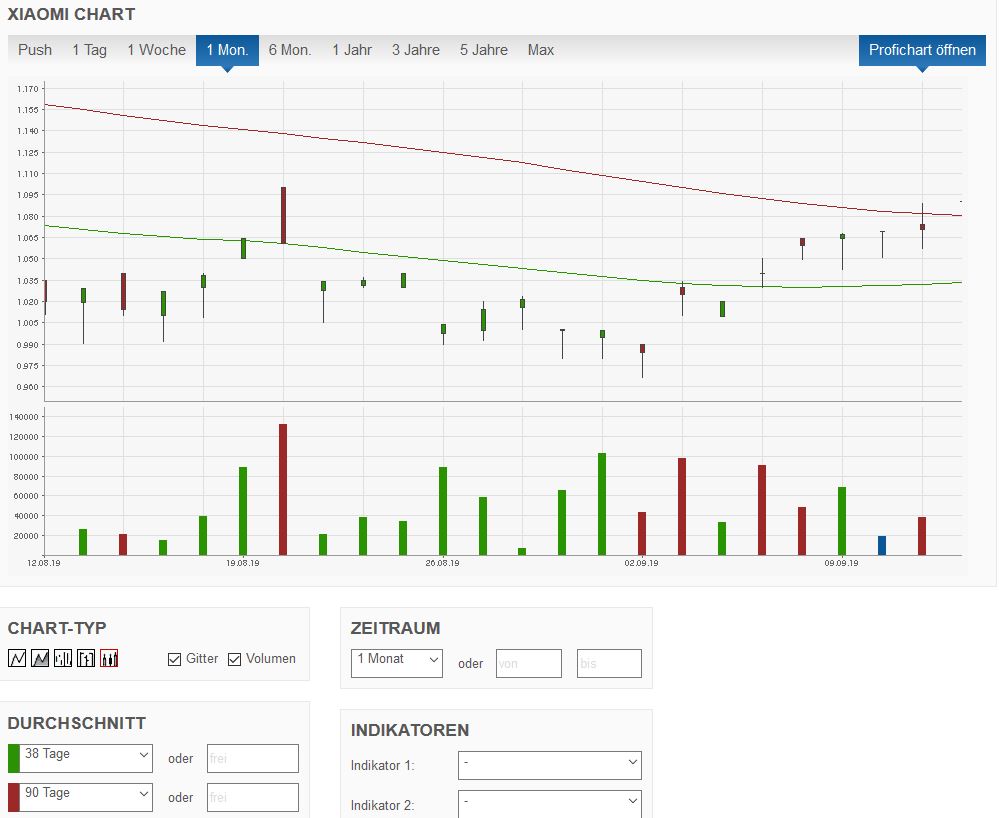The height and width of the screenshot is (818, 999).
Task: Toggle the Gitter checkbox
Action: [x=175, y=659]
